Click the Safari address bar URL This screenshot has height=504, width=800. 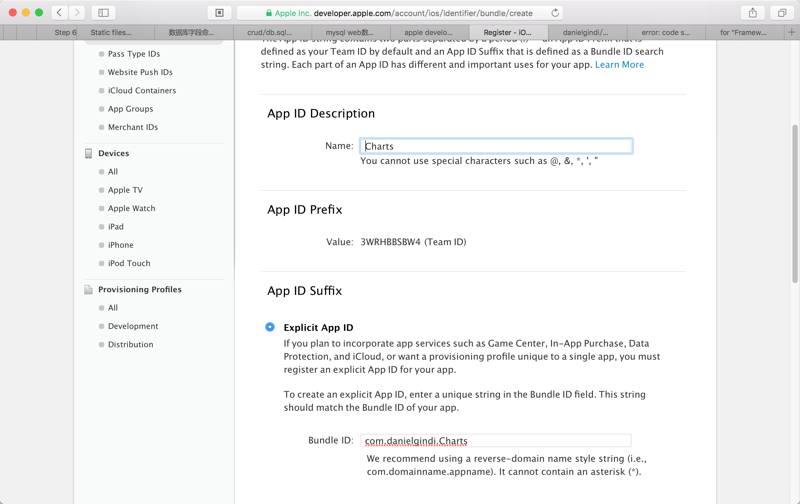423,13
